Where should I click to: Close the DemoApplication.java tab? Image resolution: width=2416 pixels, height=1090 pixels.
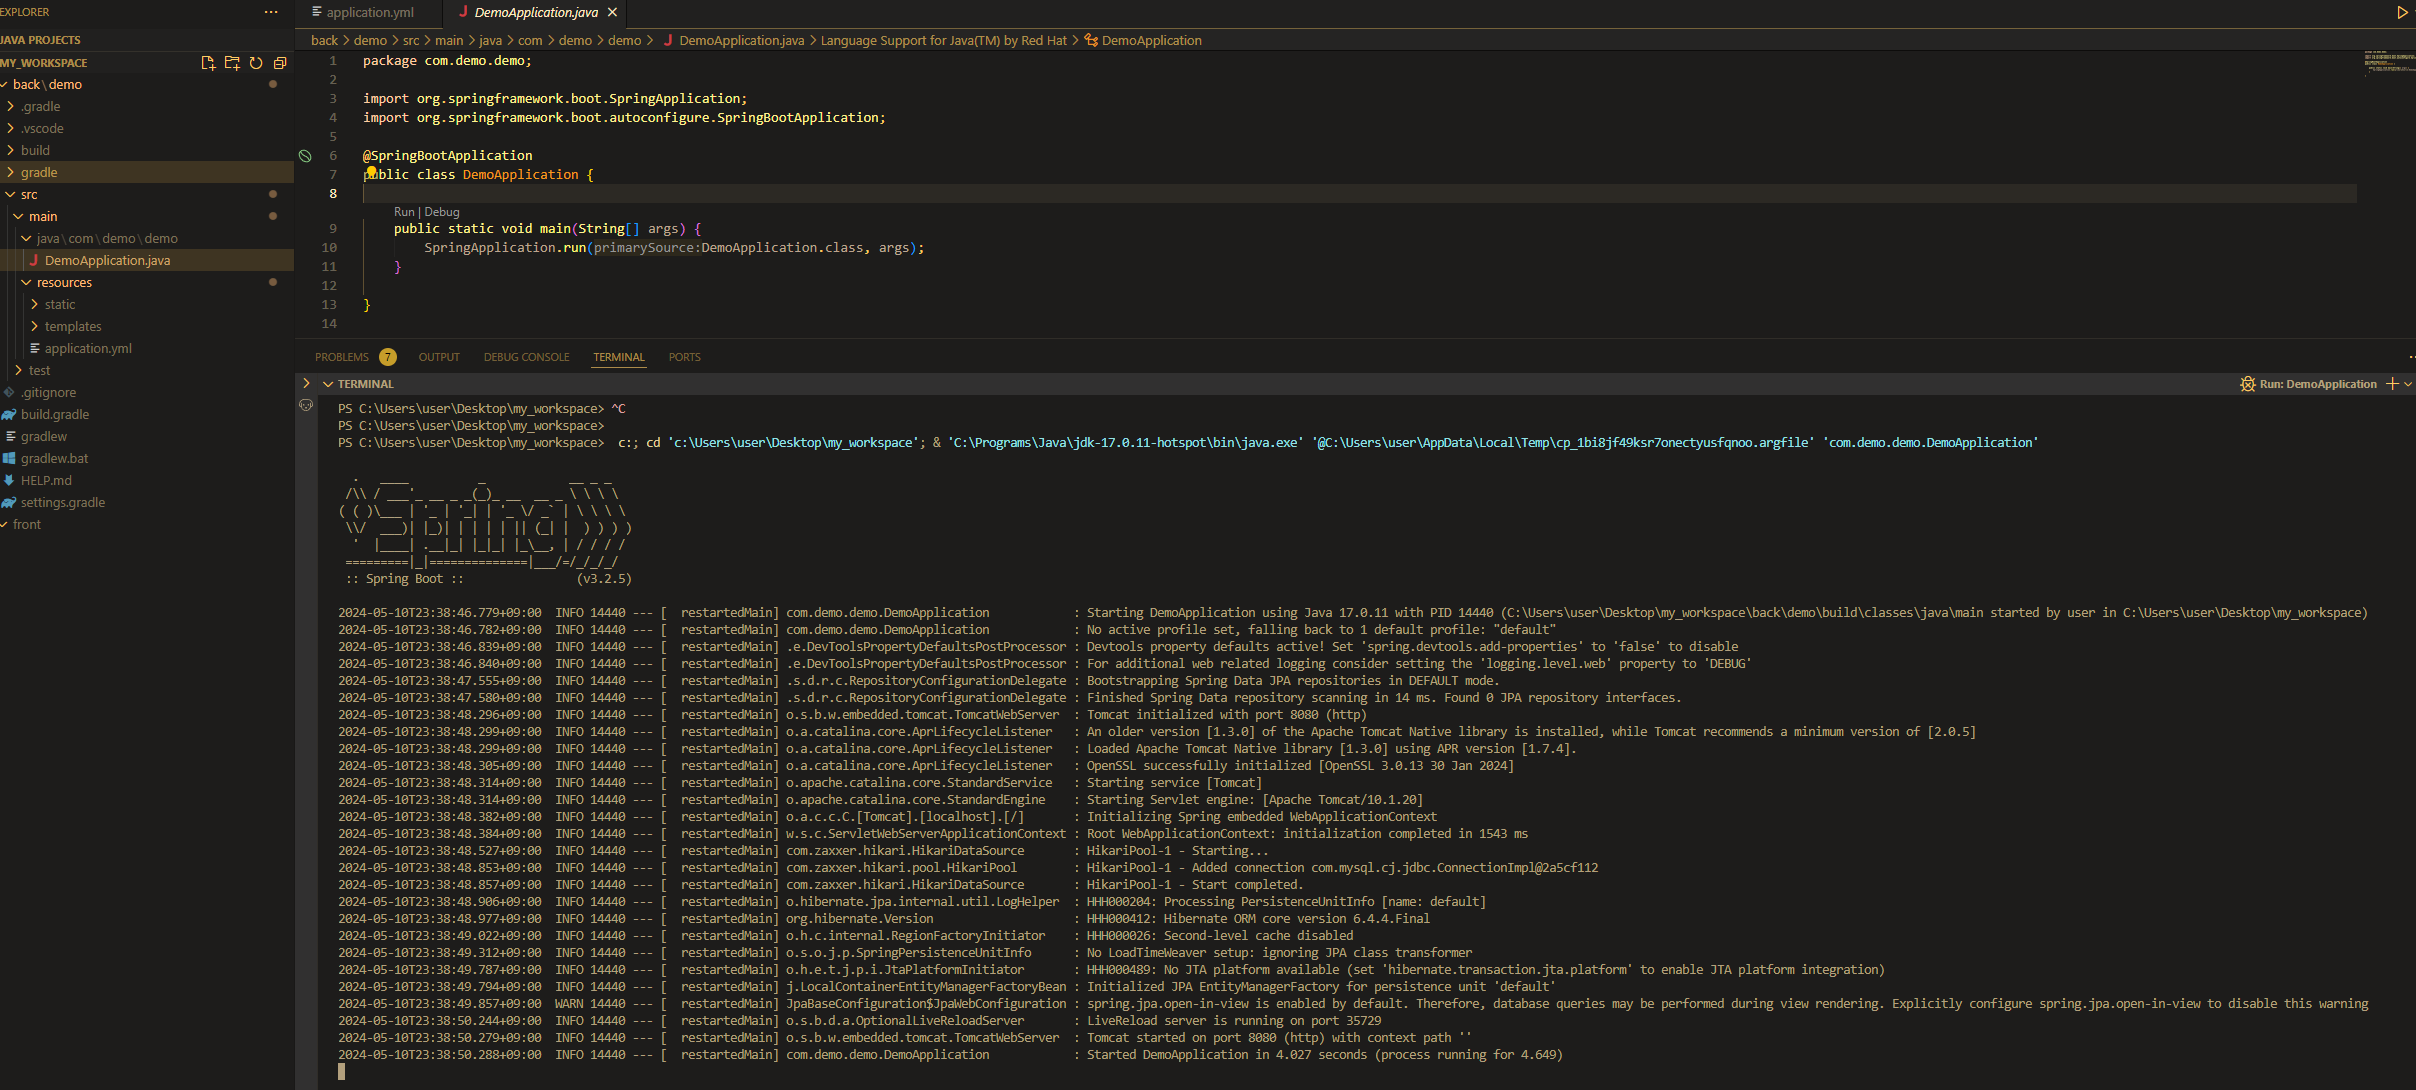pos(613,12)
